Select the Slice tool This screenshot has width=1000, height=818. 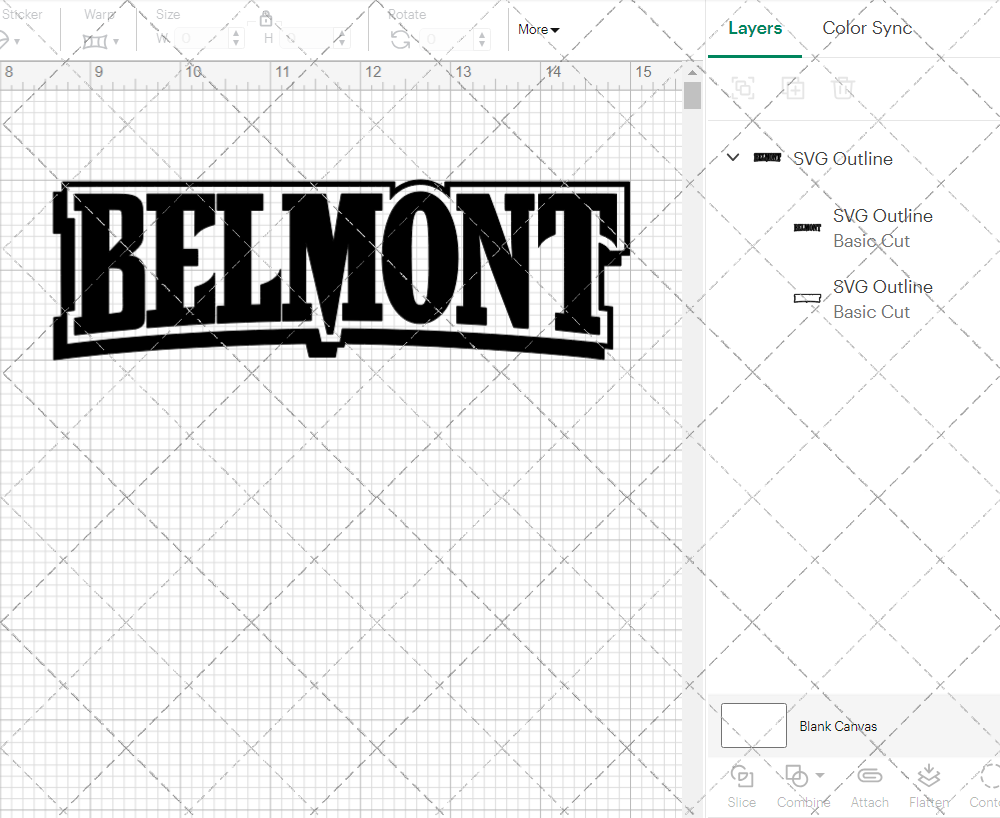(x=741, y=785)
